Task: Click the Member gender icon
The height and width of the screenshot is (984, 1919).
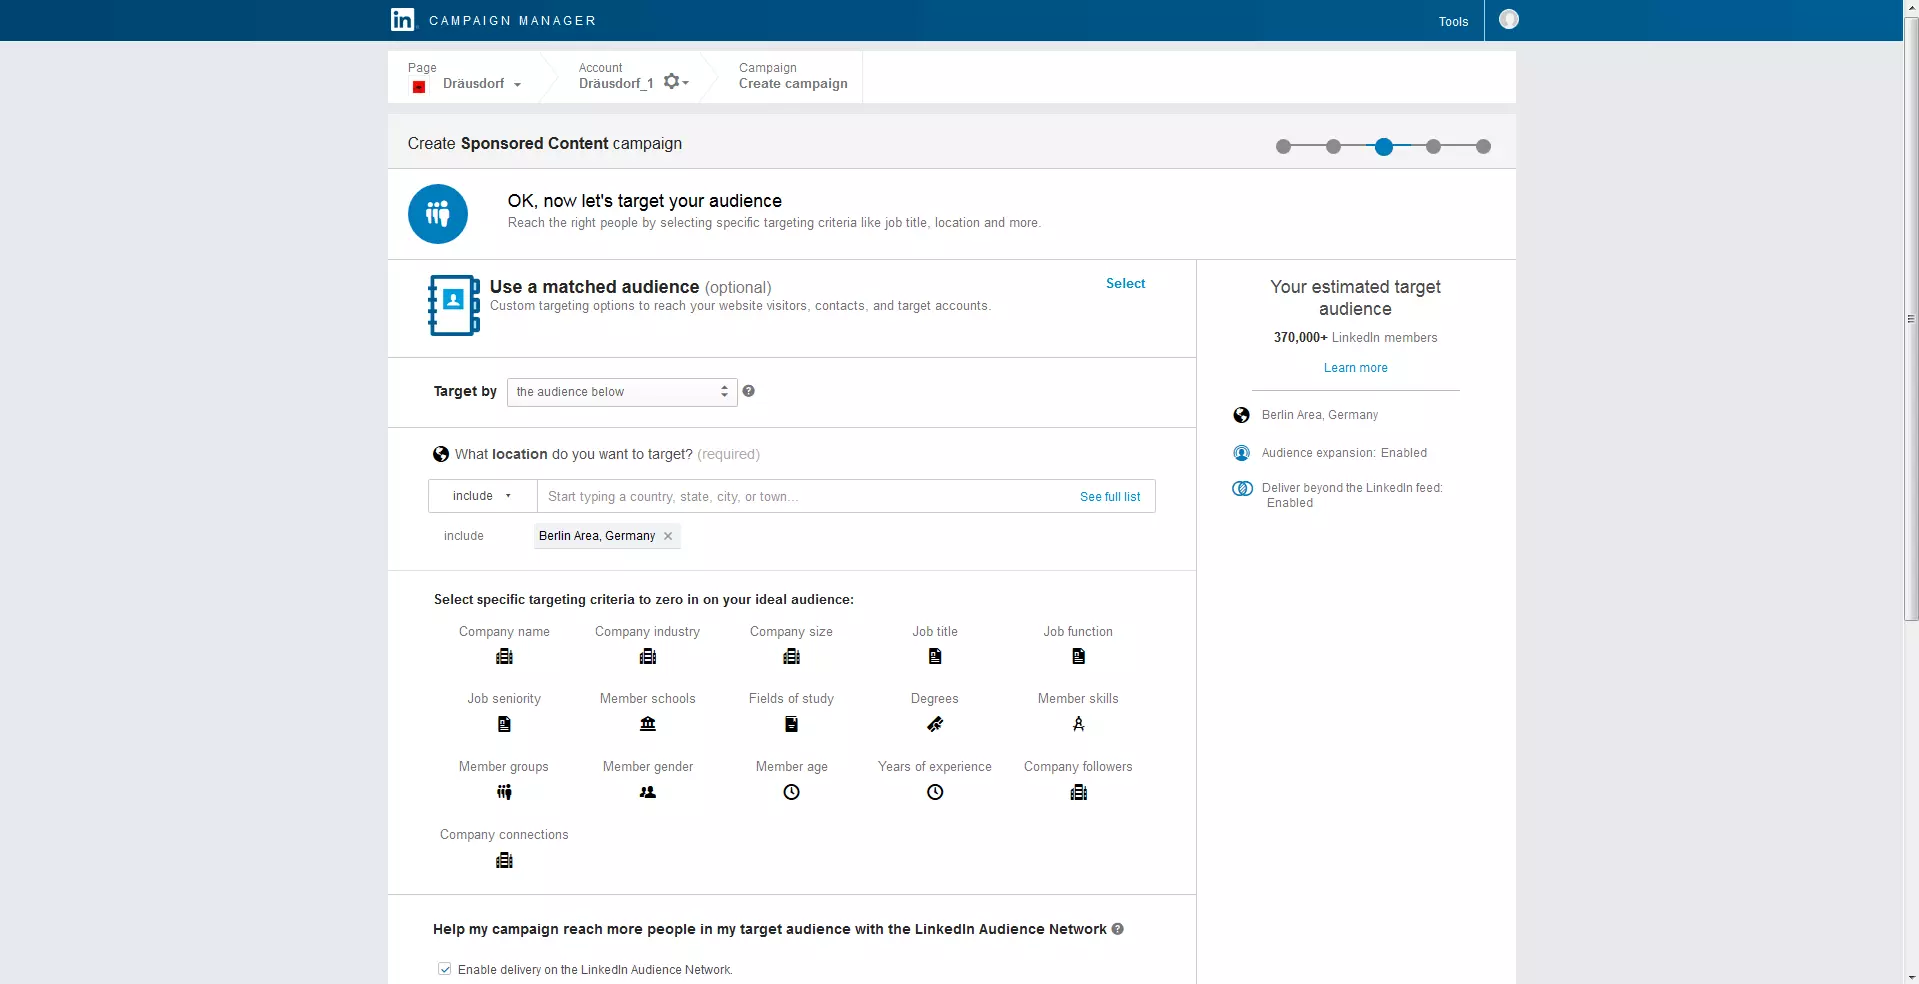Action: [x=648, y=792]
